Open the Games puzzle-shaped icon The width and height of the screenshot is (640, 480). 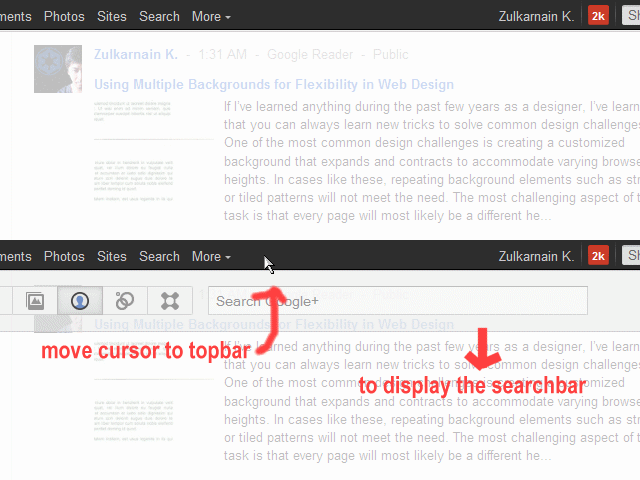point(170,301)
